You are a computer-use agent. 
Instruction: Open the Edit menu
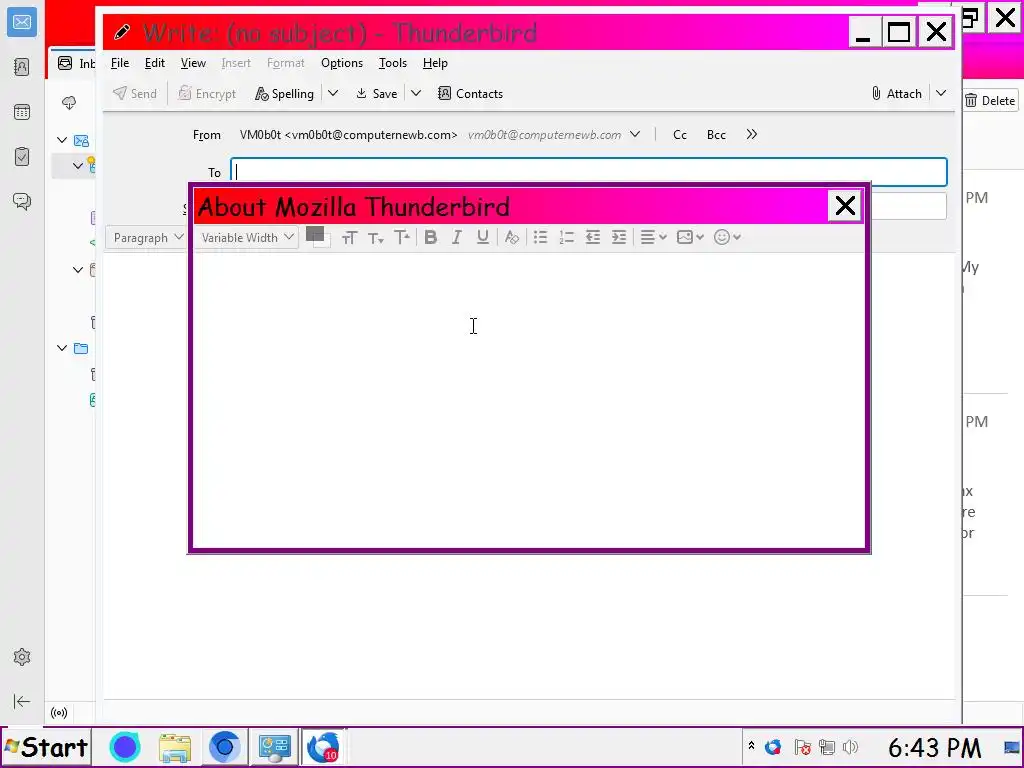pos(155,63)
